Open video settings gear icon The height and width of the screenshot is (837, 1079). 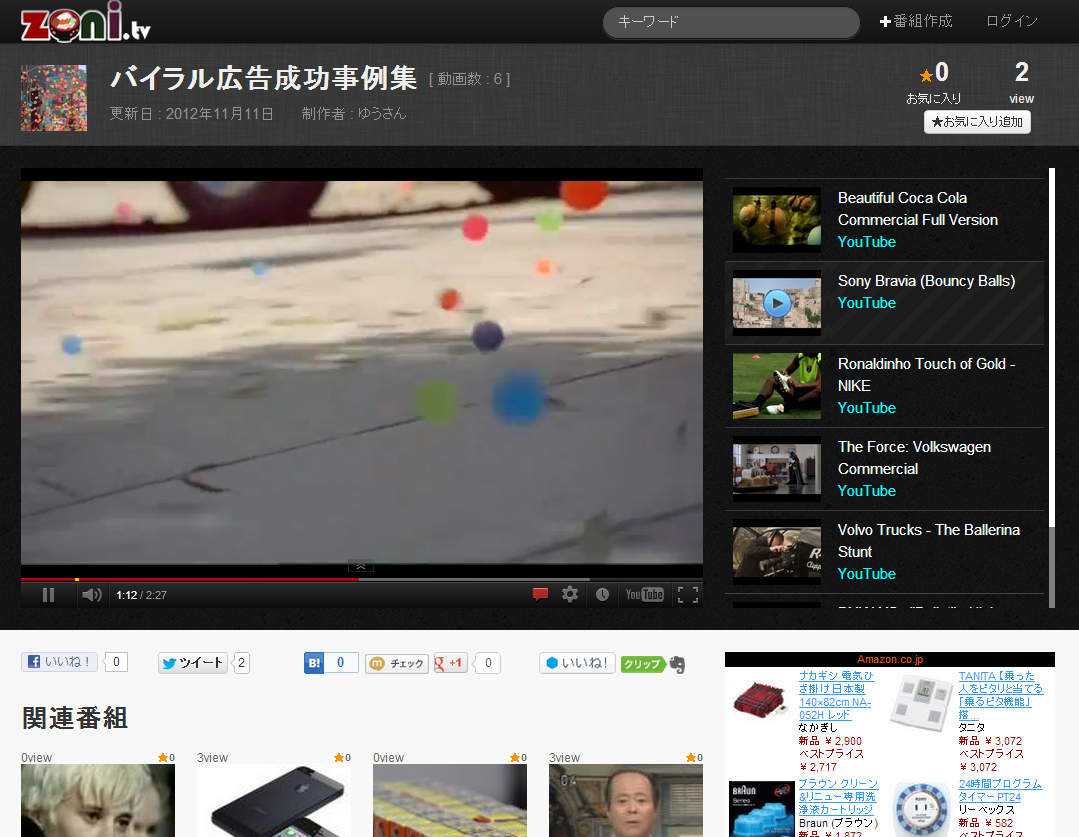coord(570,594)
